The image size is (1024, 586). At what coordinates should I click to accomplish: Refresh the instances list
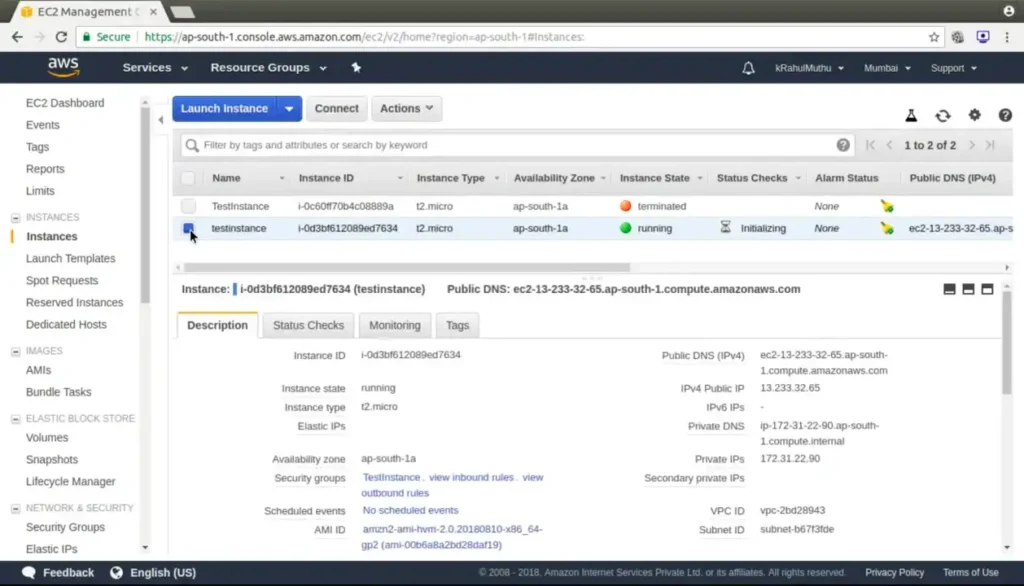click(x=942, y=116)
